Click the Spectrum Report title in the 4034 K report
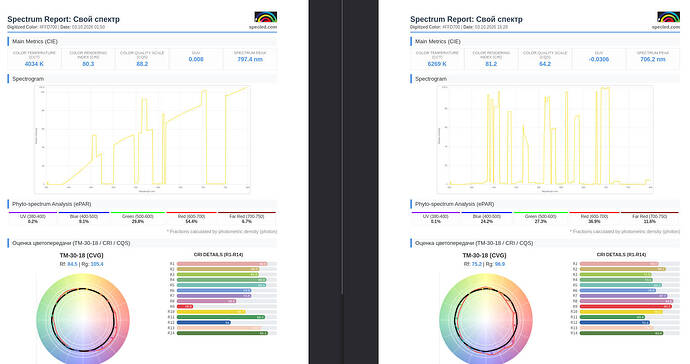Image resolution: width=690 pixels, height=364 pixels. pos(63,19)
